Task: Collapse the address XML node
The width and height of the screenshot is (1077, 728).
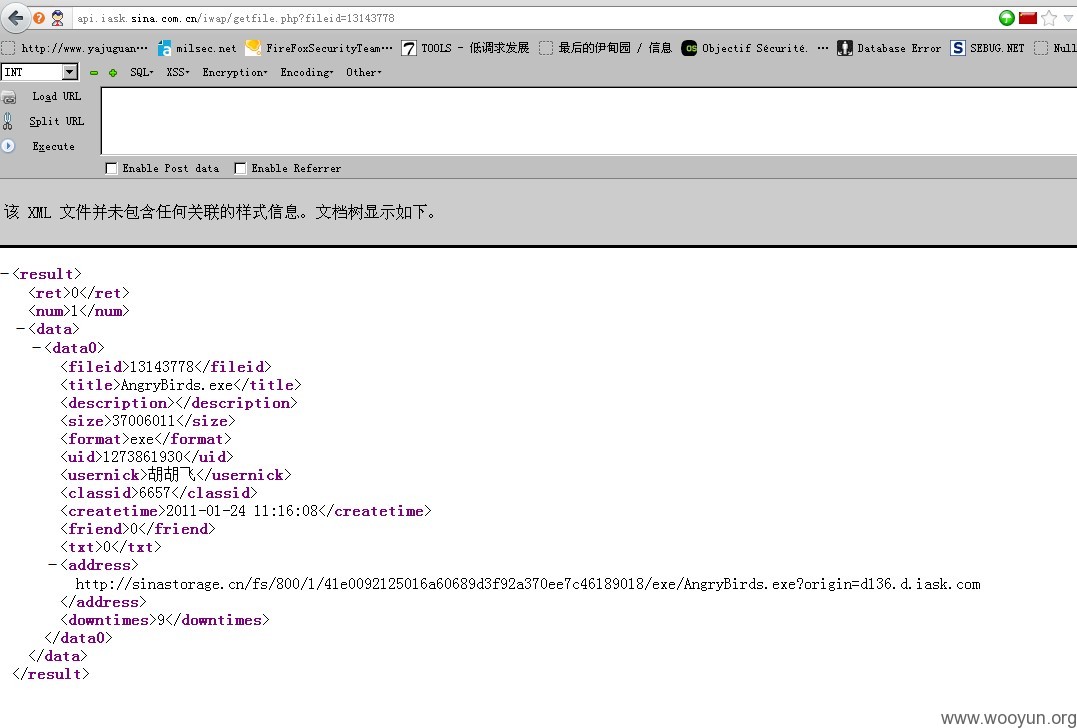Action: (x=53, y=565)
